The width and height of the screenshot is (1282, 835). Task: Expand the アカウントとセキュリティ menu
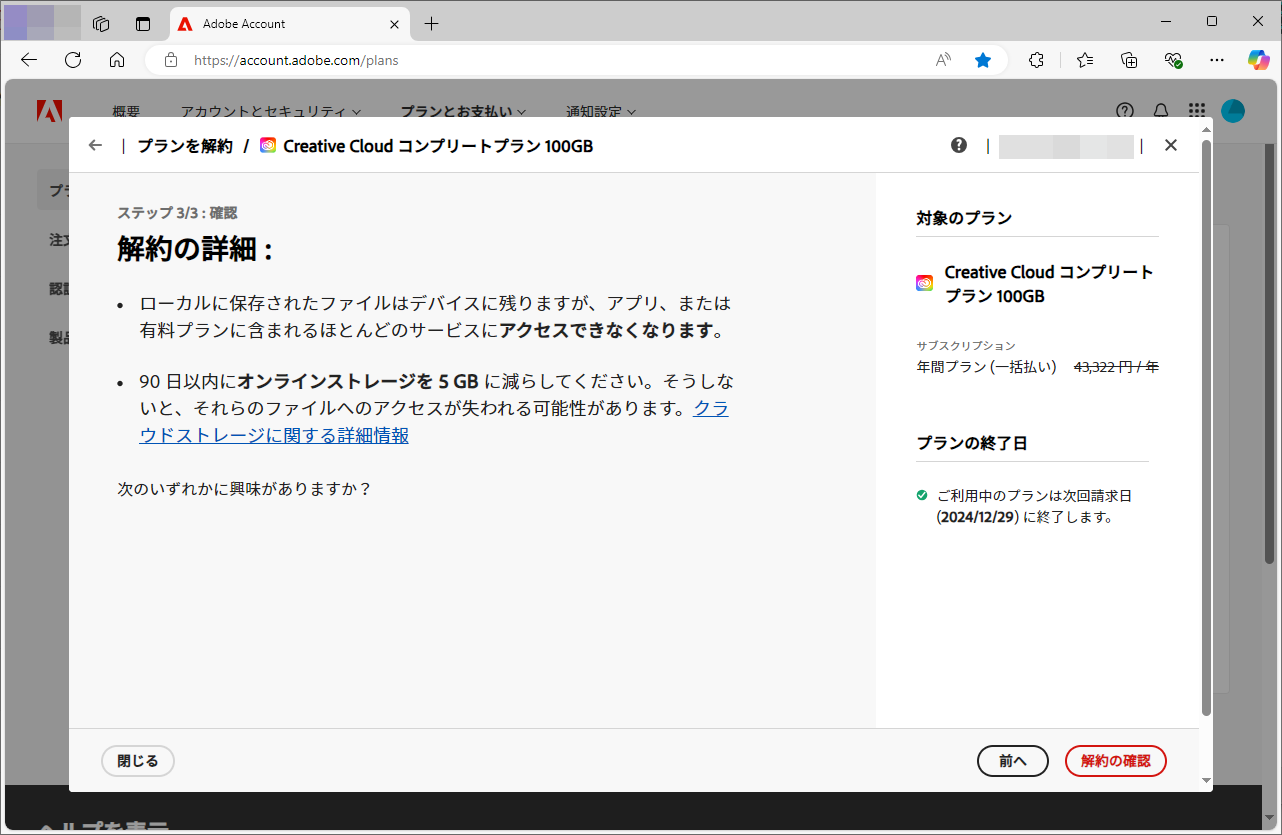(x=270, y=112)
